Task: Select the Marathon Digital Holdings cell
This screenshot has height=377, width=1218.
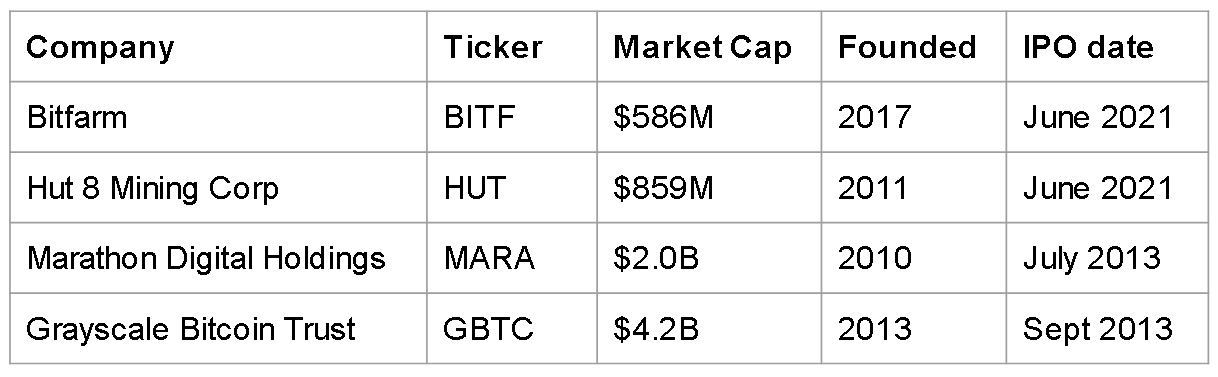Action: 218,257
